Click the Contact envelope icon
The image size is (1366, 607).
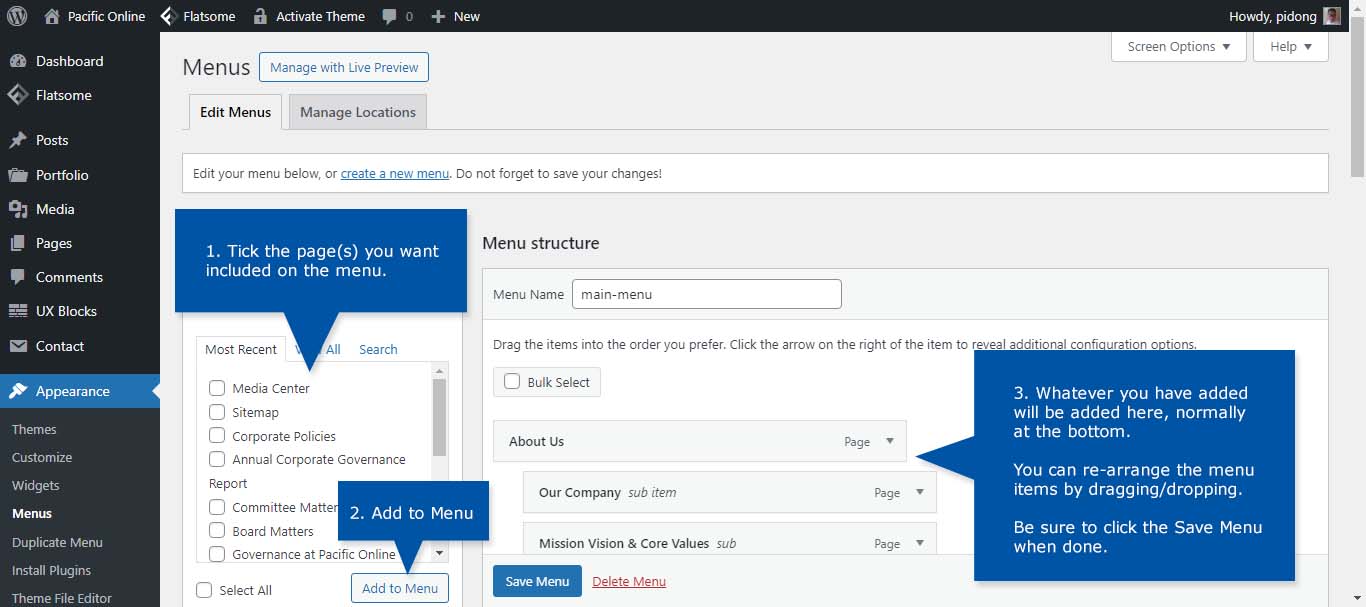click(x=18, y=346)
